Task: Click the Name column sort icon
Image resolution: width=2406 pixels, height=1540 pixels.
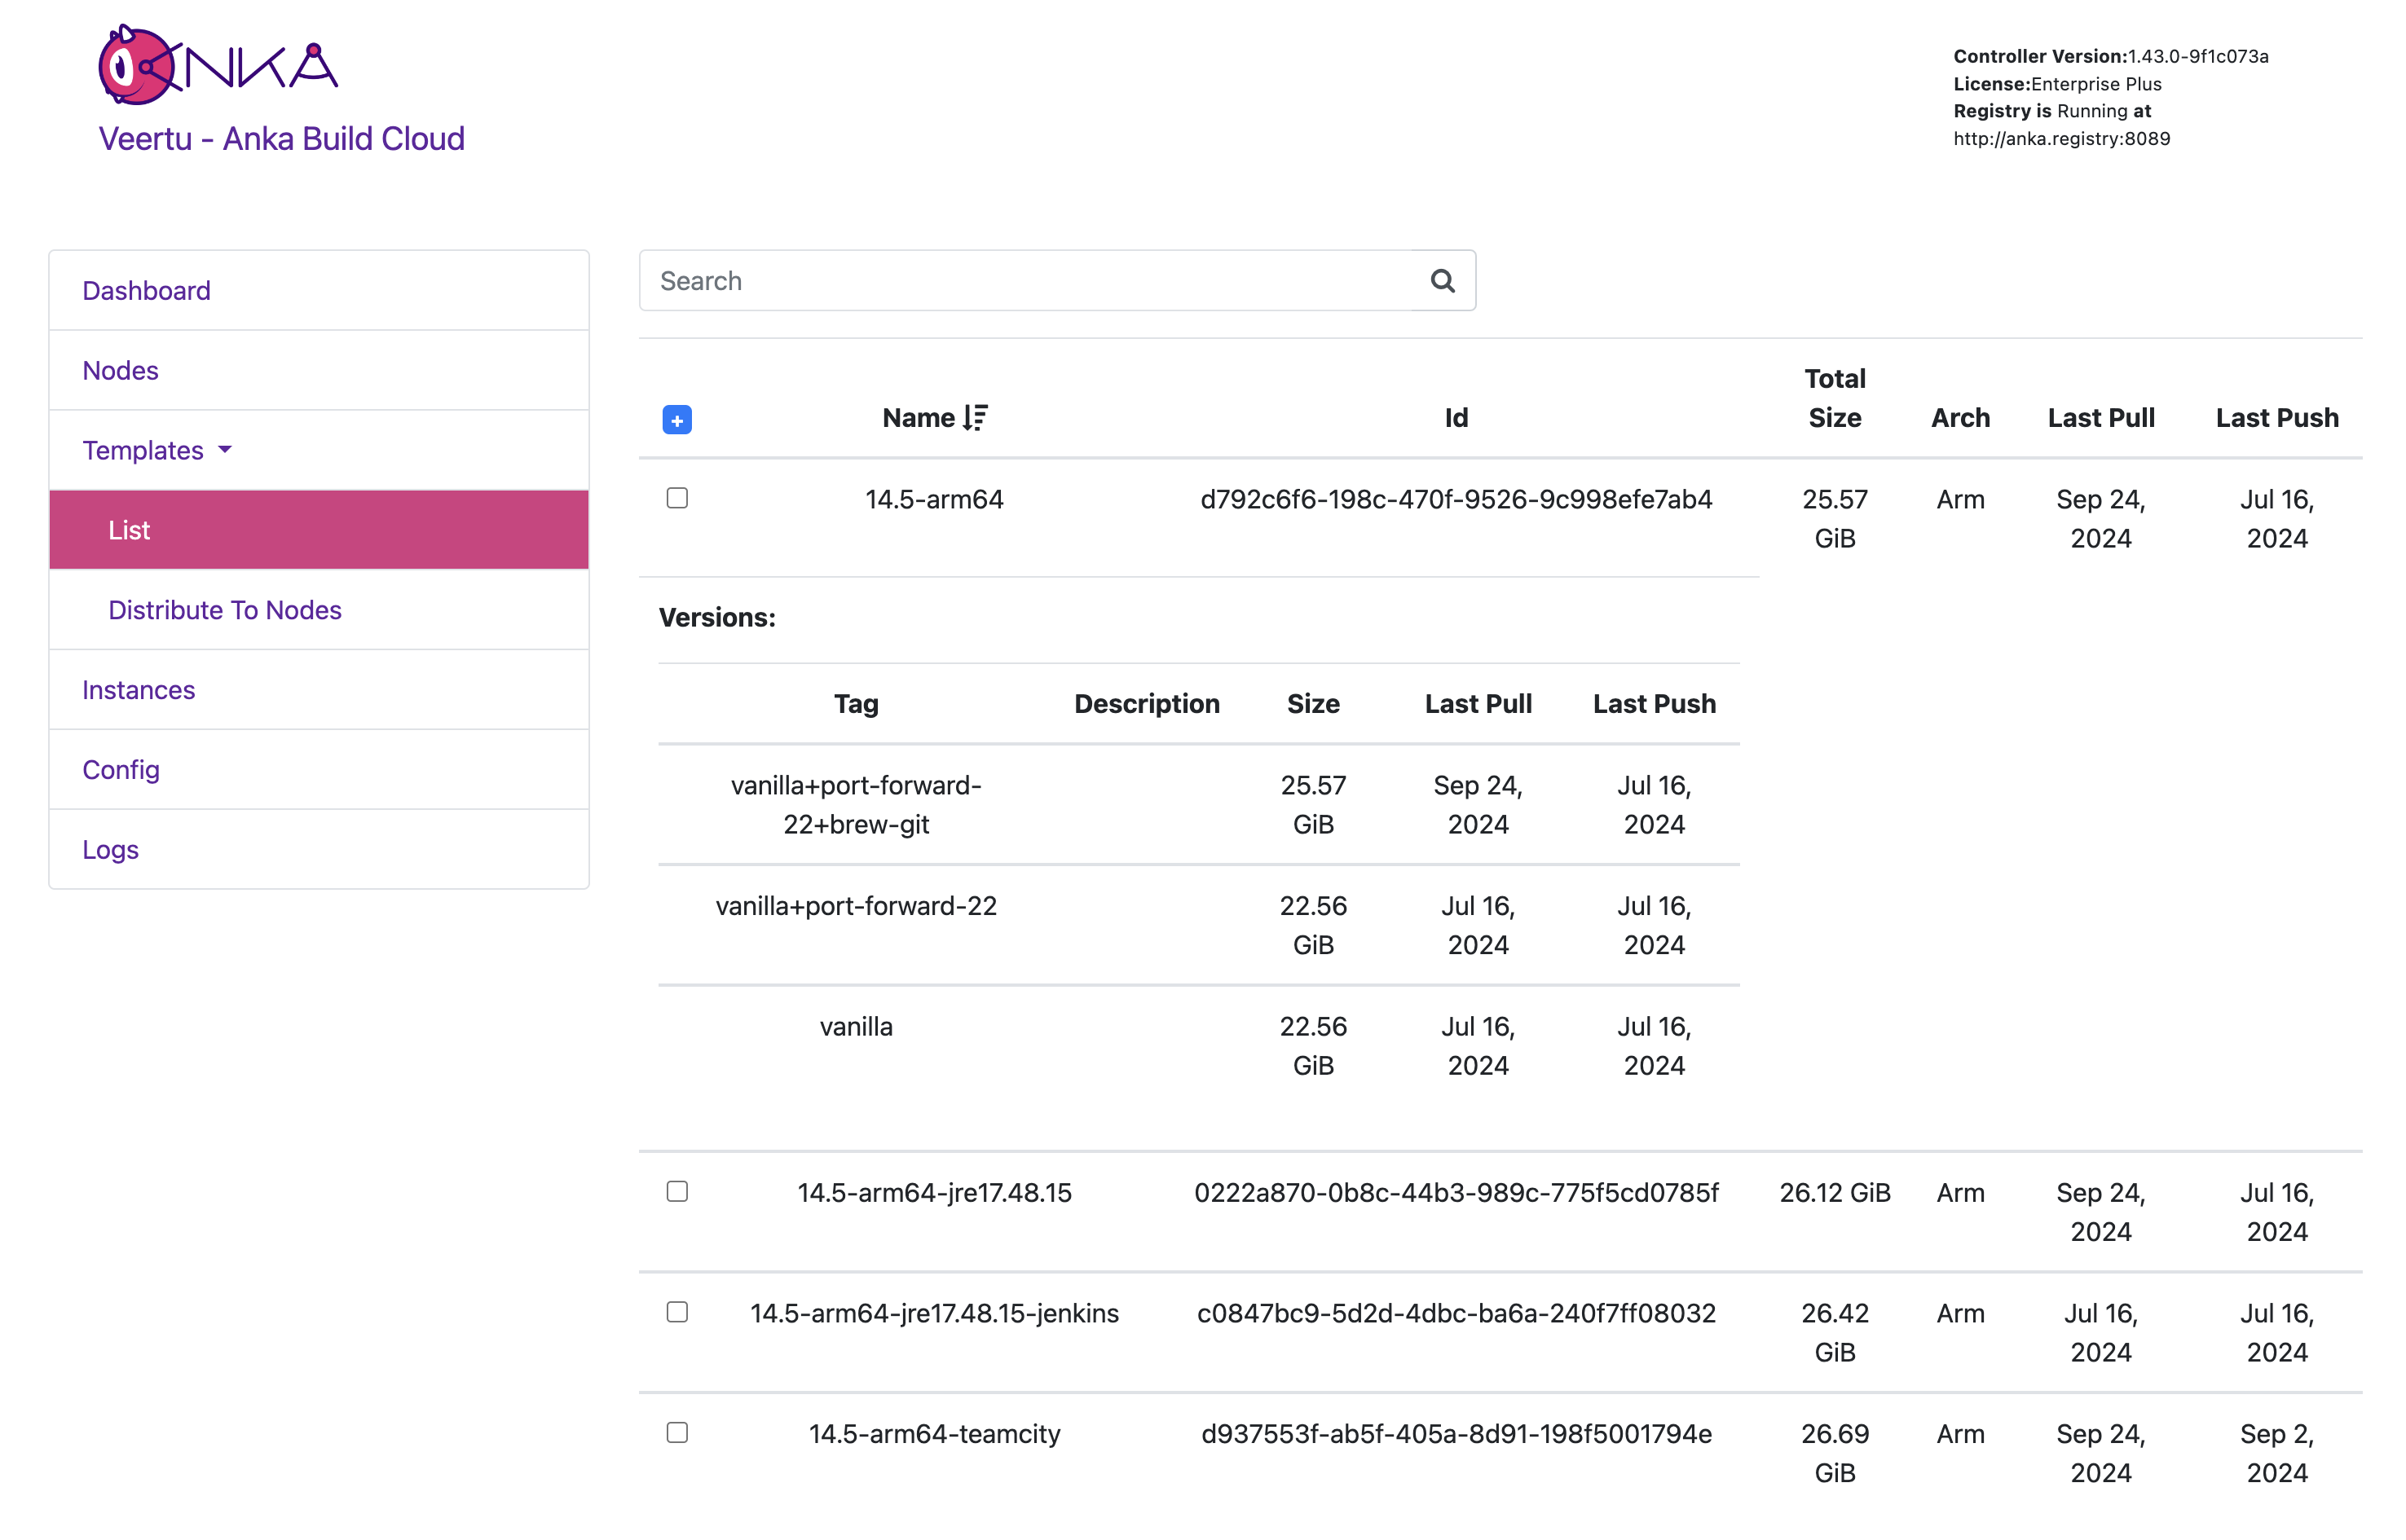Action: coord(975,418)
